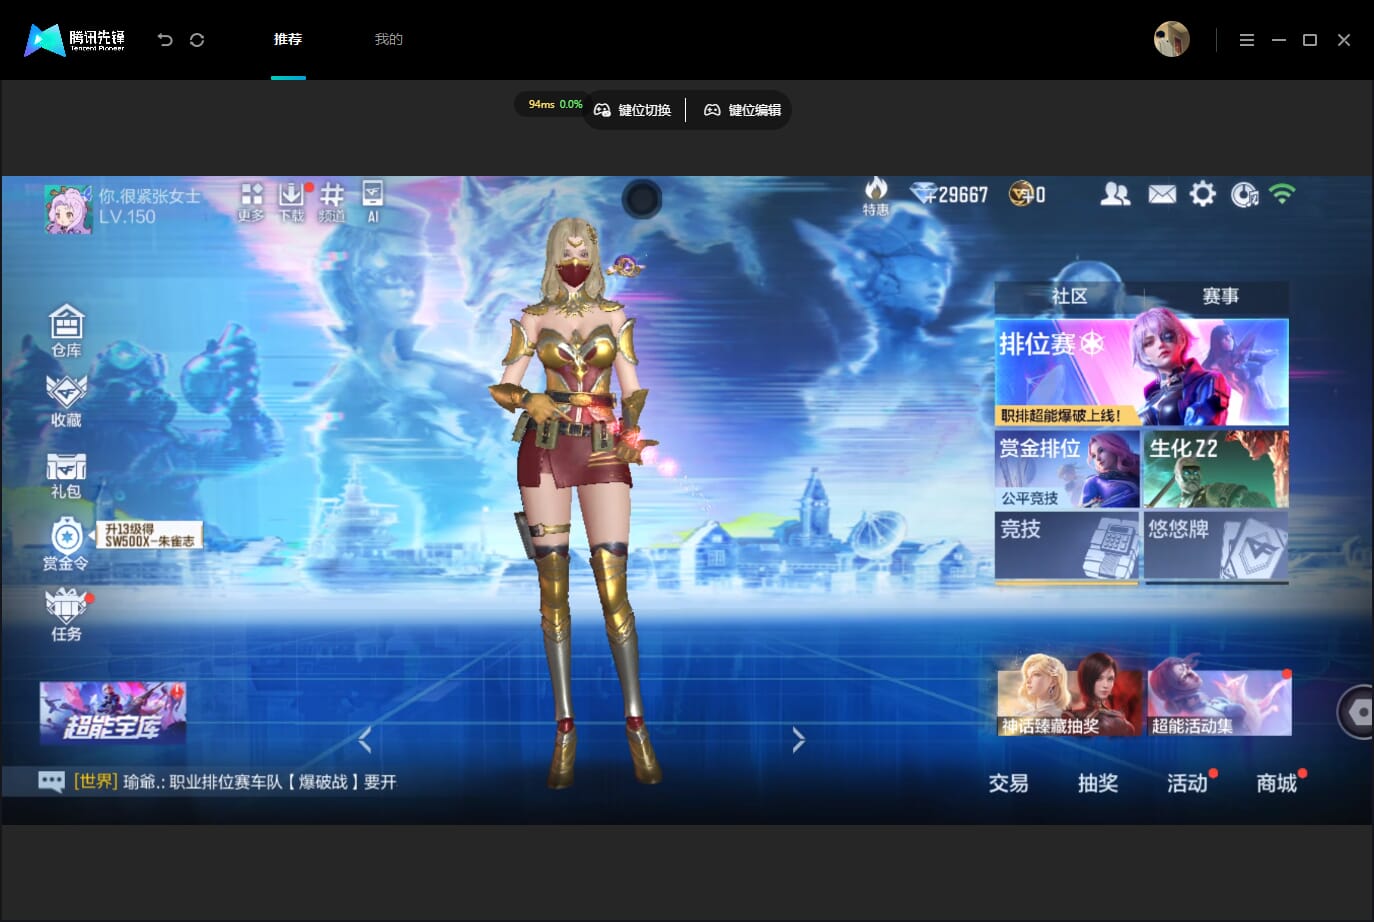Click the hexagon side panel handle

point(1356,712)
